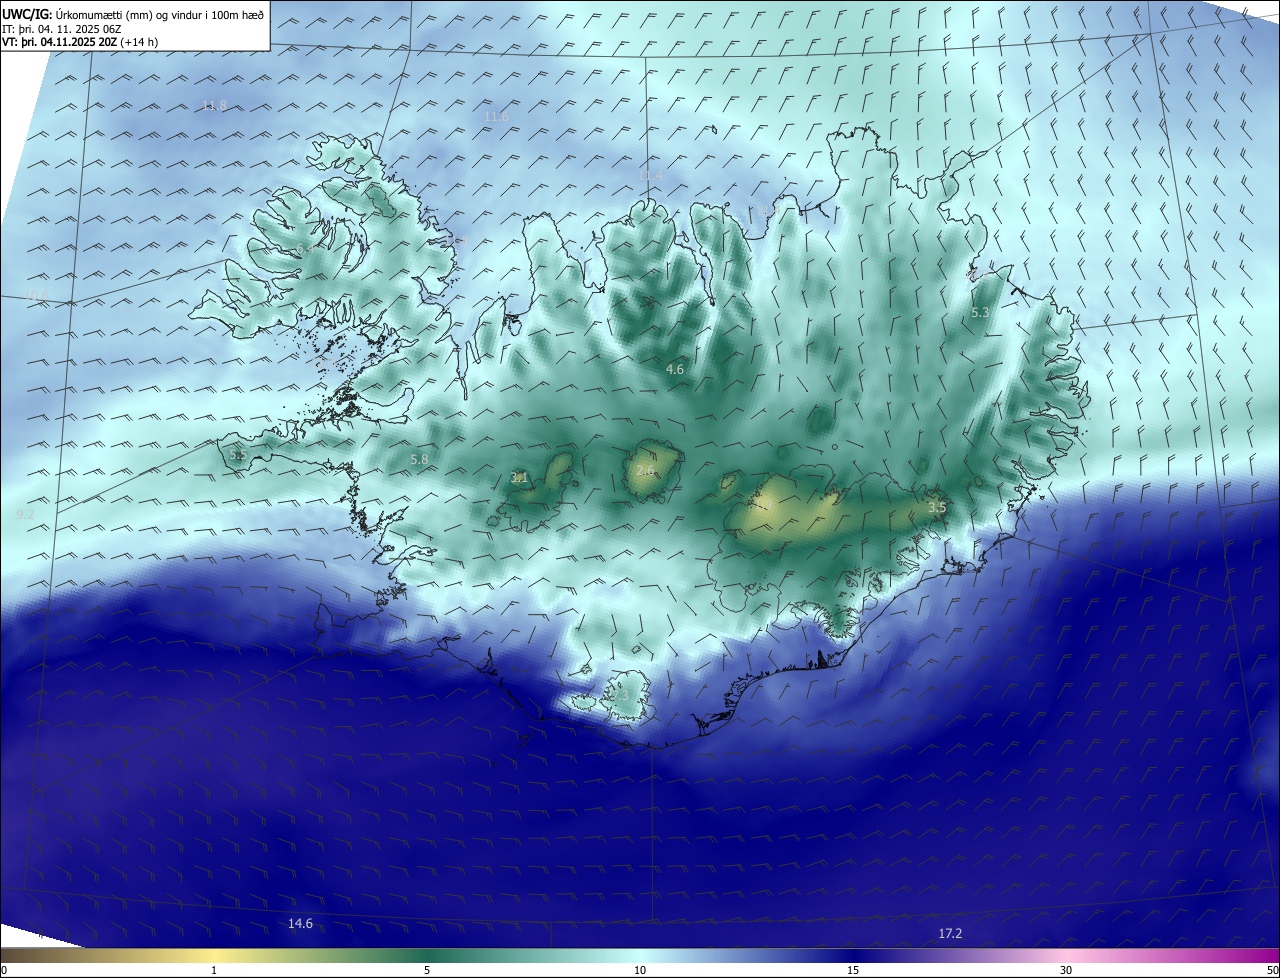Image resolution: width=1280 pixels, height=978 pixels.
Task: Select the "UWC/IG:" label in the header
Action: click(x=27, y=15)
